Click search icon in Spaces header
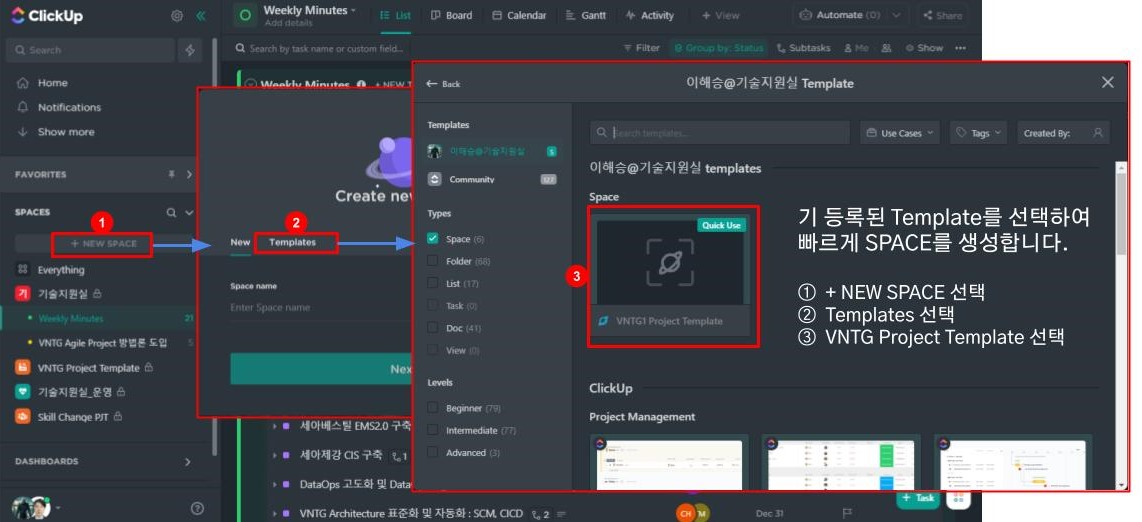Viewport: 1142px width, 522px height. (171, 213)
